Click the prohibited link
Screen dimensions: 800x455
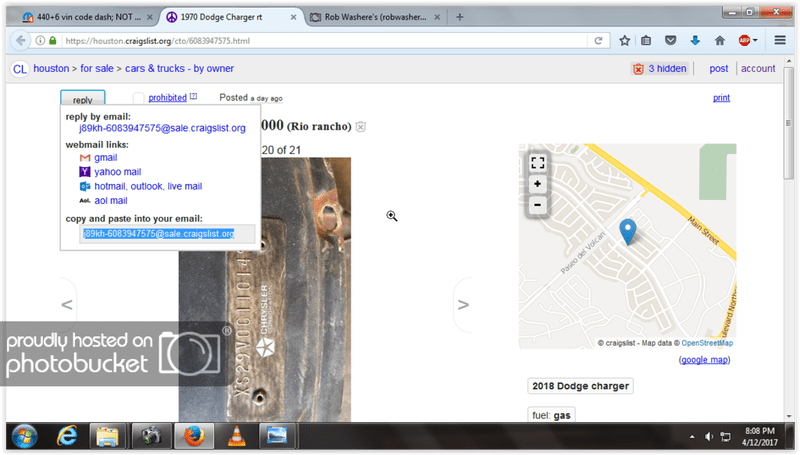pos(167,97)
